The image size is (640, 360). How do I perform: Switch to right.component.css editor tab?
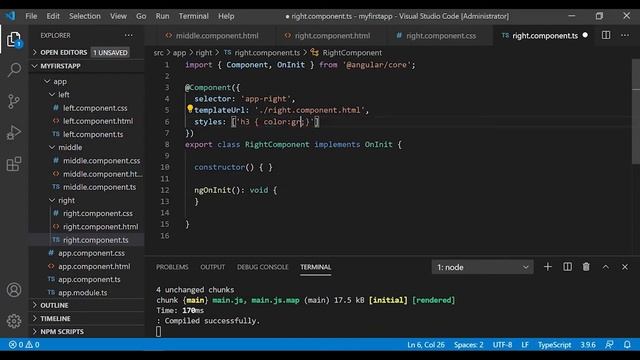(x=436, y=36)
